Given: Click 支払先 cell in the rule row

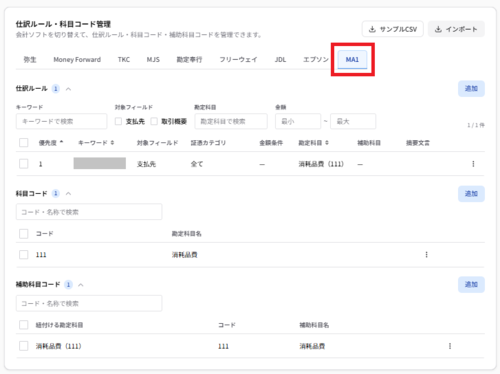Looking at the screenshot, I should tap(146, 164).
